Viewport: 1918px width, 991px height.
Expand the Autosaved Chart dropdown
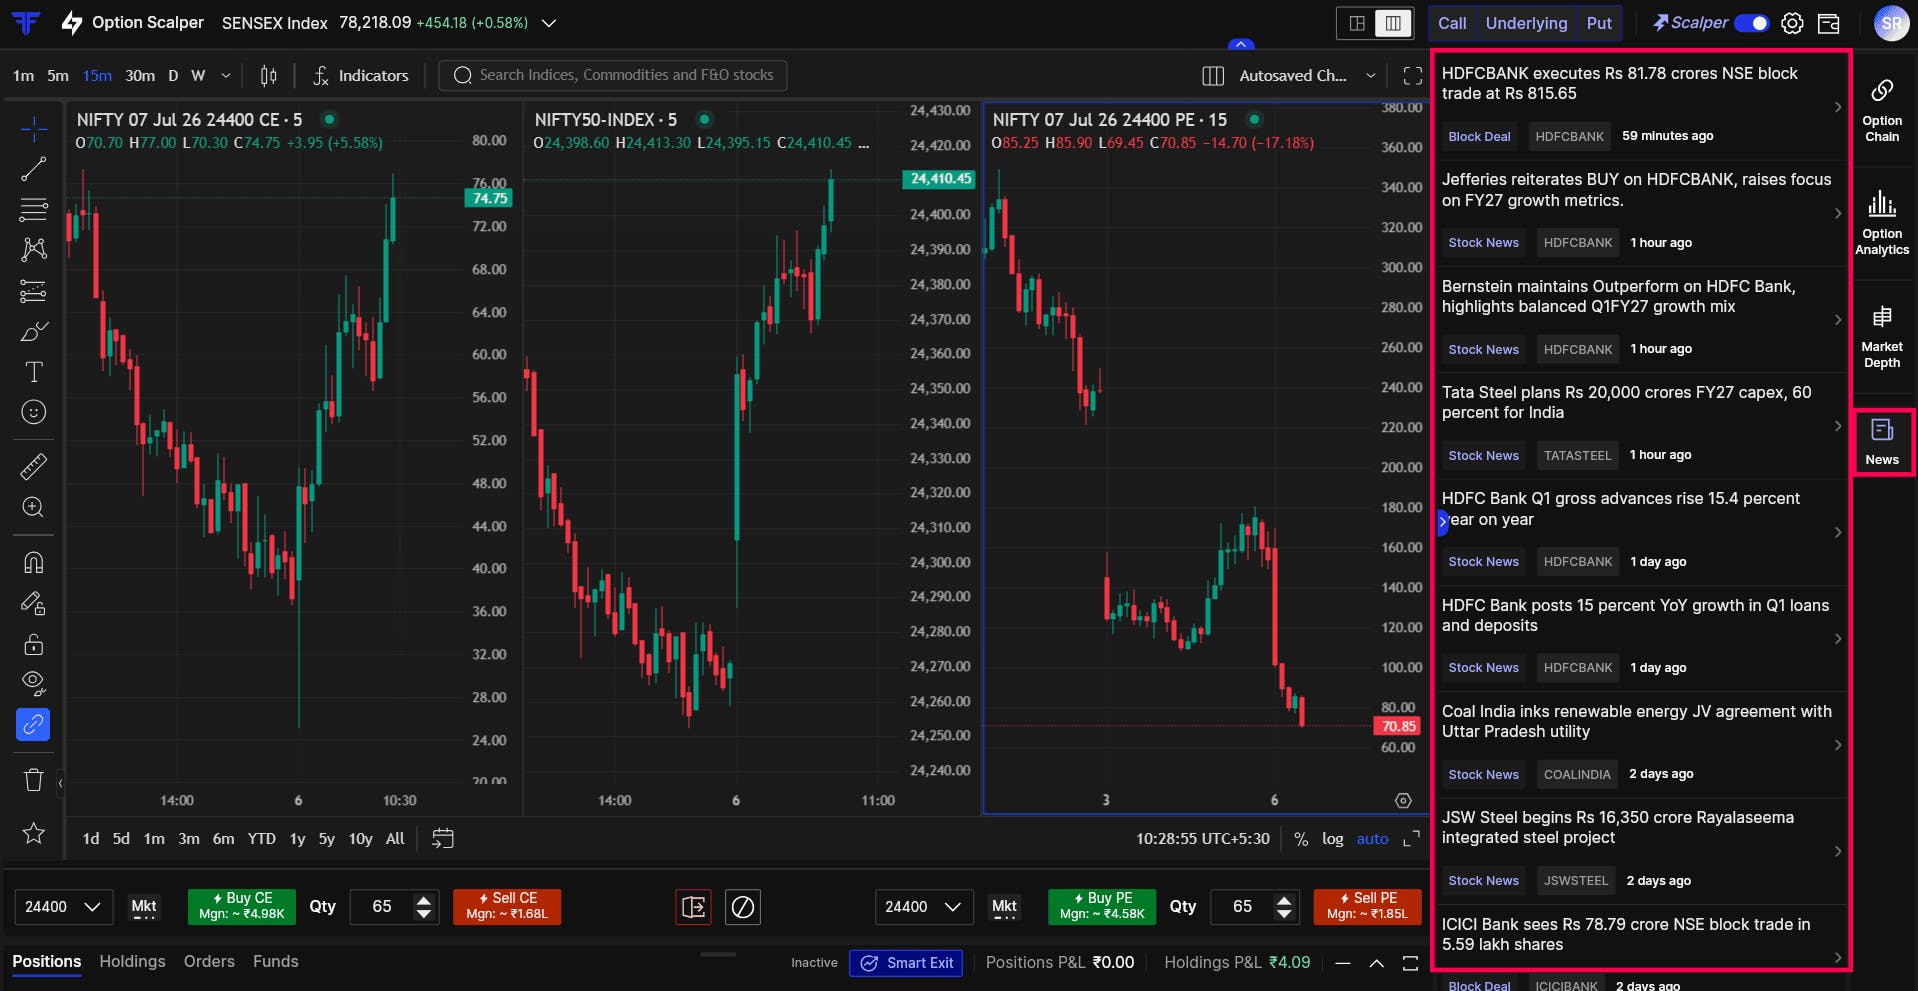click(x=1371, y=76)
